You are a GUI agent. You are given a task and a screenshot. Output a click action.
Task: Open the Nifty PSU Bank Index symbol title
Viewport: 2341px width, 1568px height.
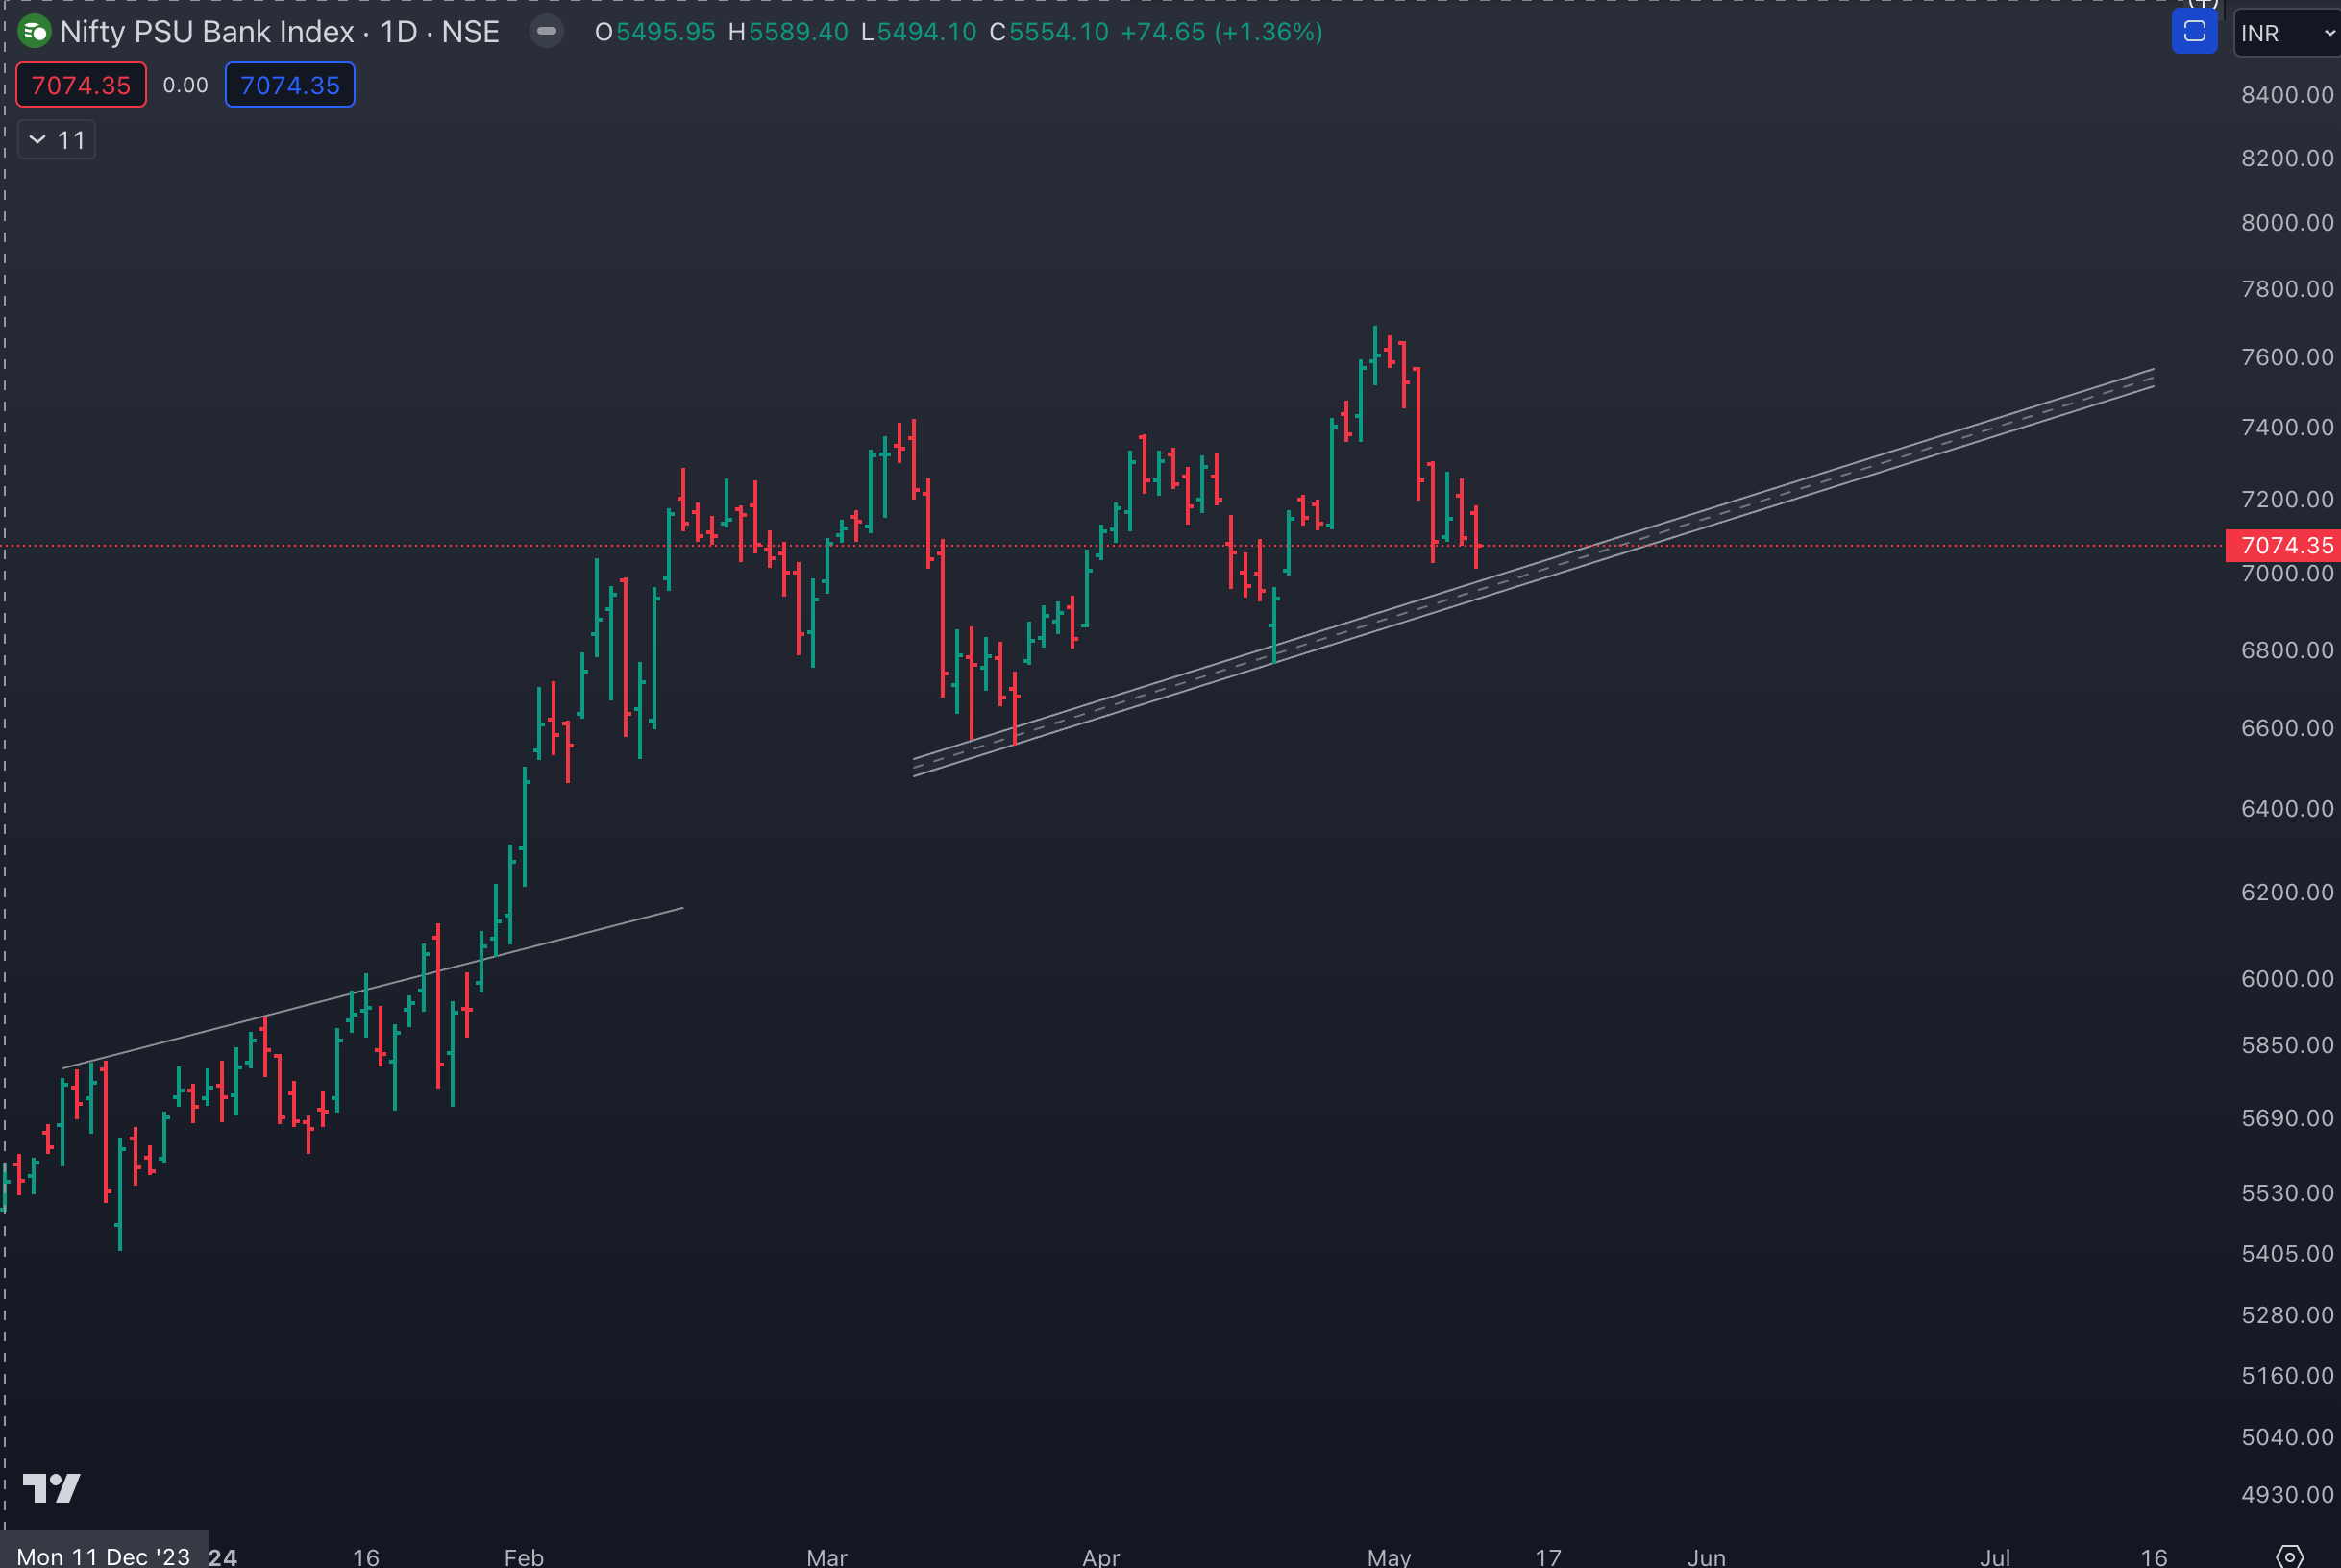(x=207, y=32)
